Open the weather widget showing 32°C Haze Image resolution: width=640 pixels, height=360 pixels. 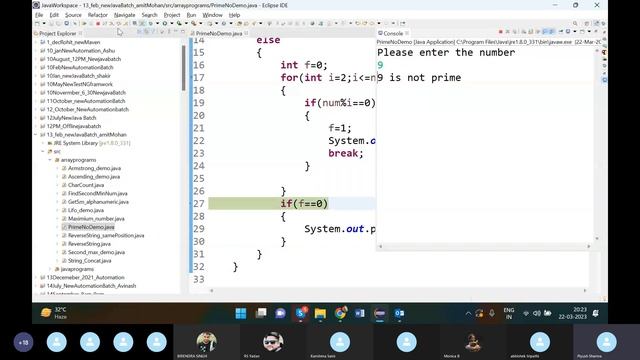[x=54, y=313]
